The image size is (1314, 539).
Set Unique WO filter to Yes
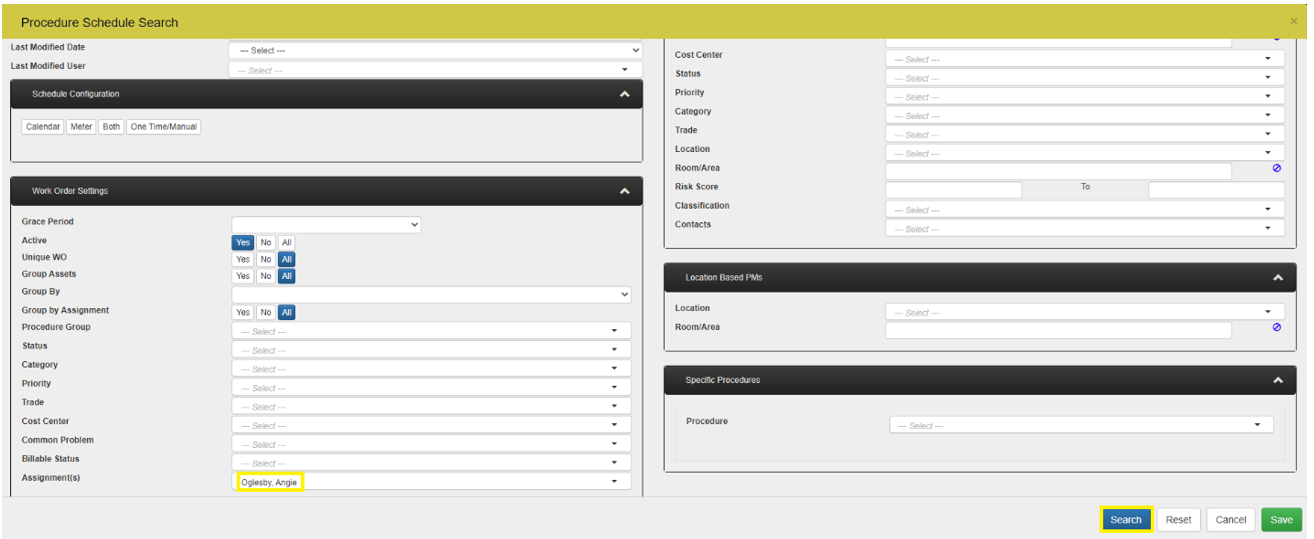click(x=243, y=259)
